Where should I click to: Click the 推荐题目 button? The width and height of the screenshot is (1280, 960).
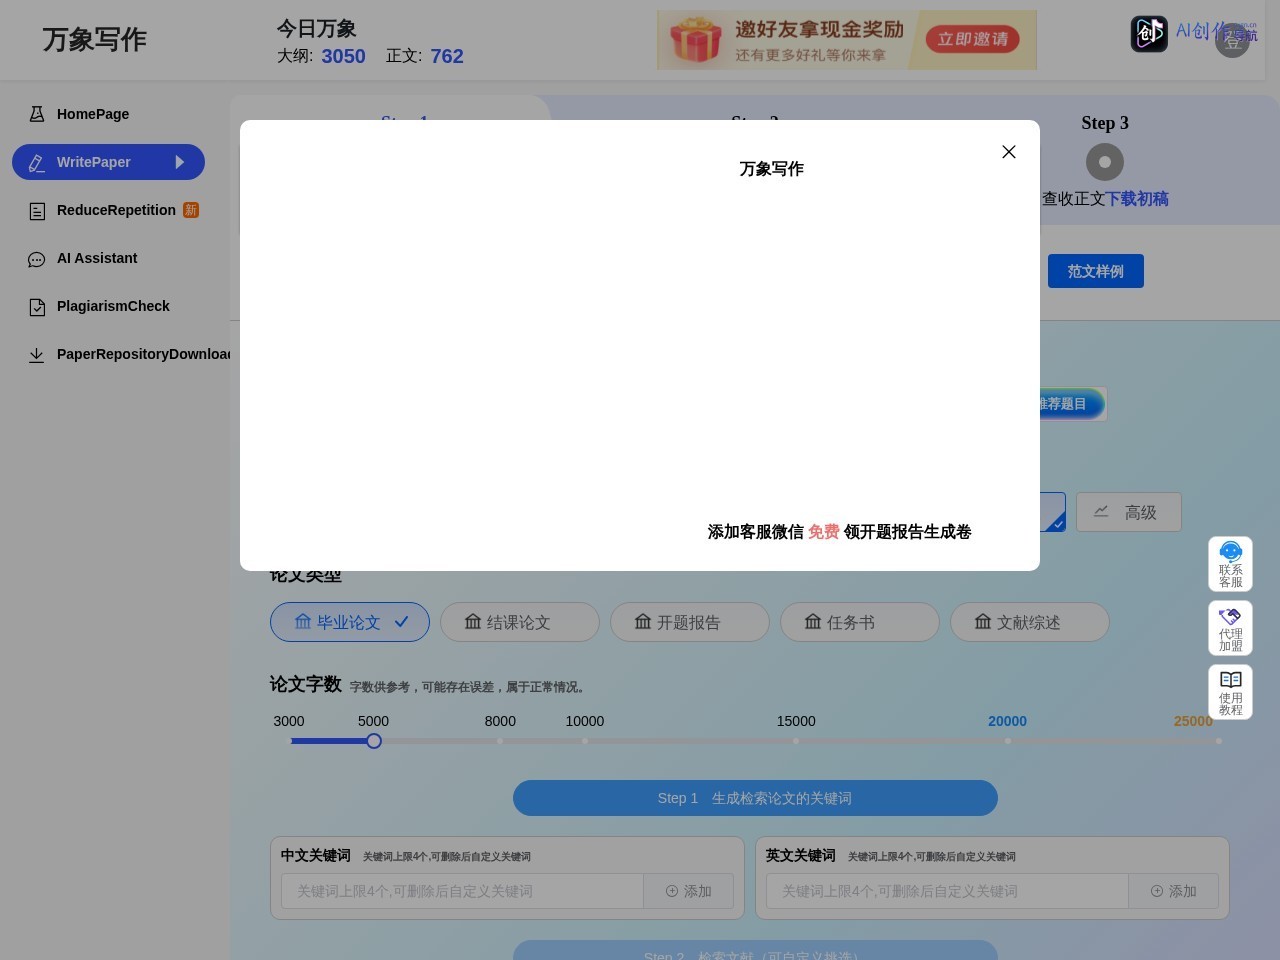coord(1071,404)
